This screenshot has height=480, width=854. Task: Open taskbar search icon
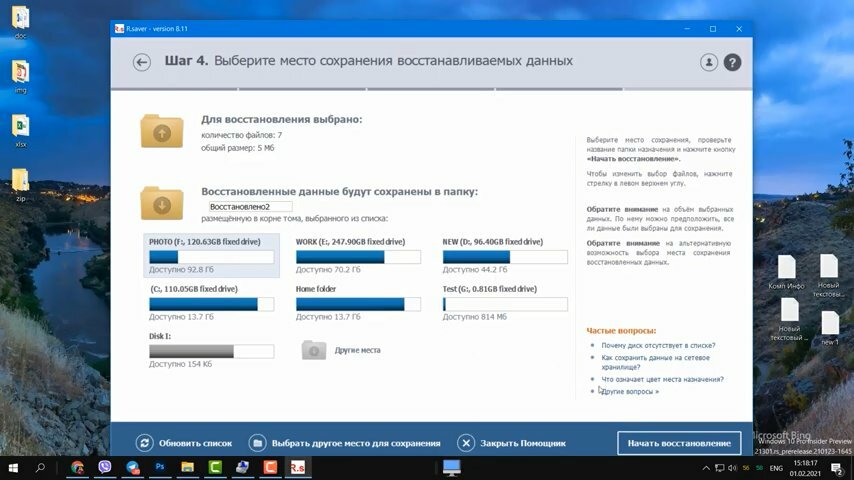pos(40,467)
